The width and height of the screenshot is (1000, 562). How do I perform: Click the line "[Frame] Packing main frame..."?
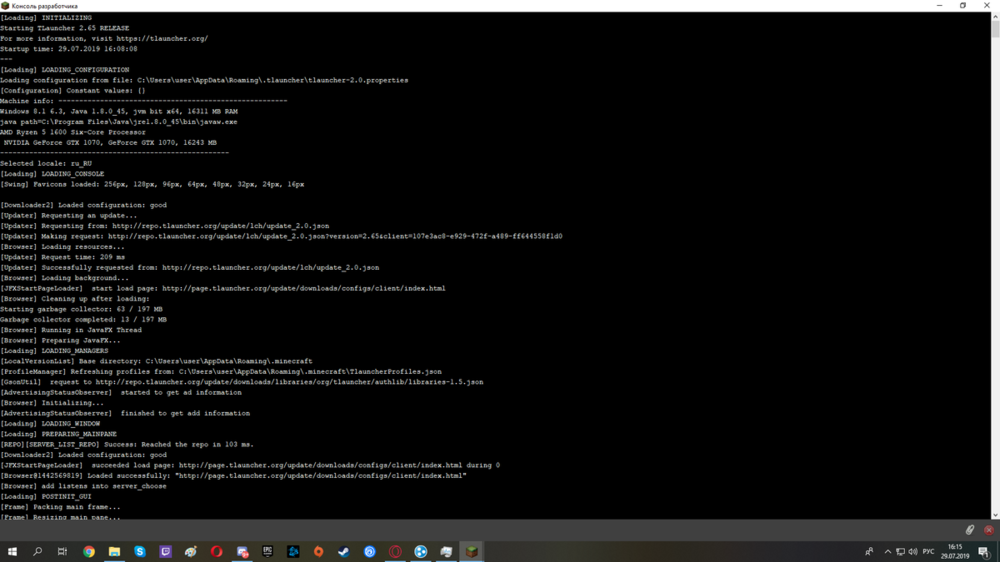point(60,507)
